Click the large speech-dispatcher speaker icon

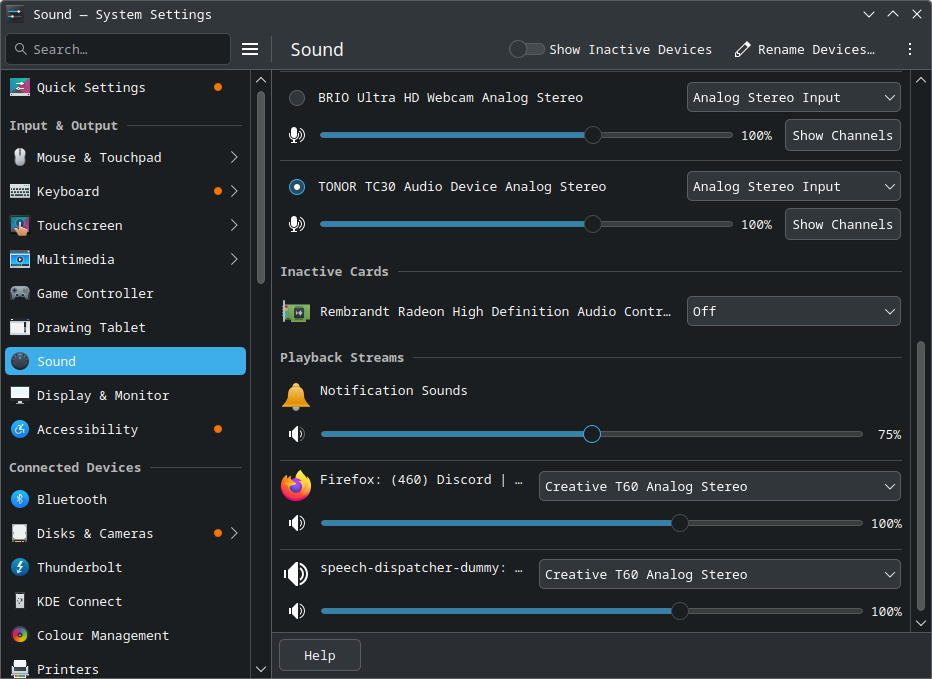(296, 574)
